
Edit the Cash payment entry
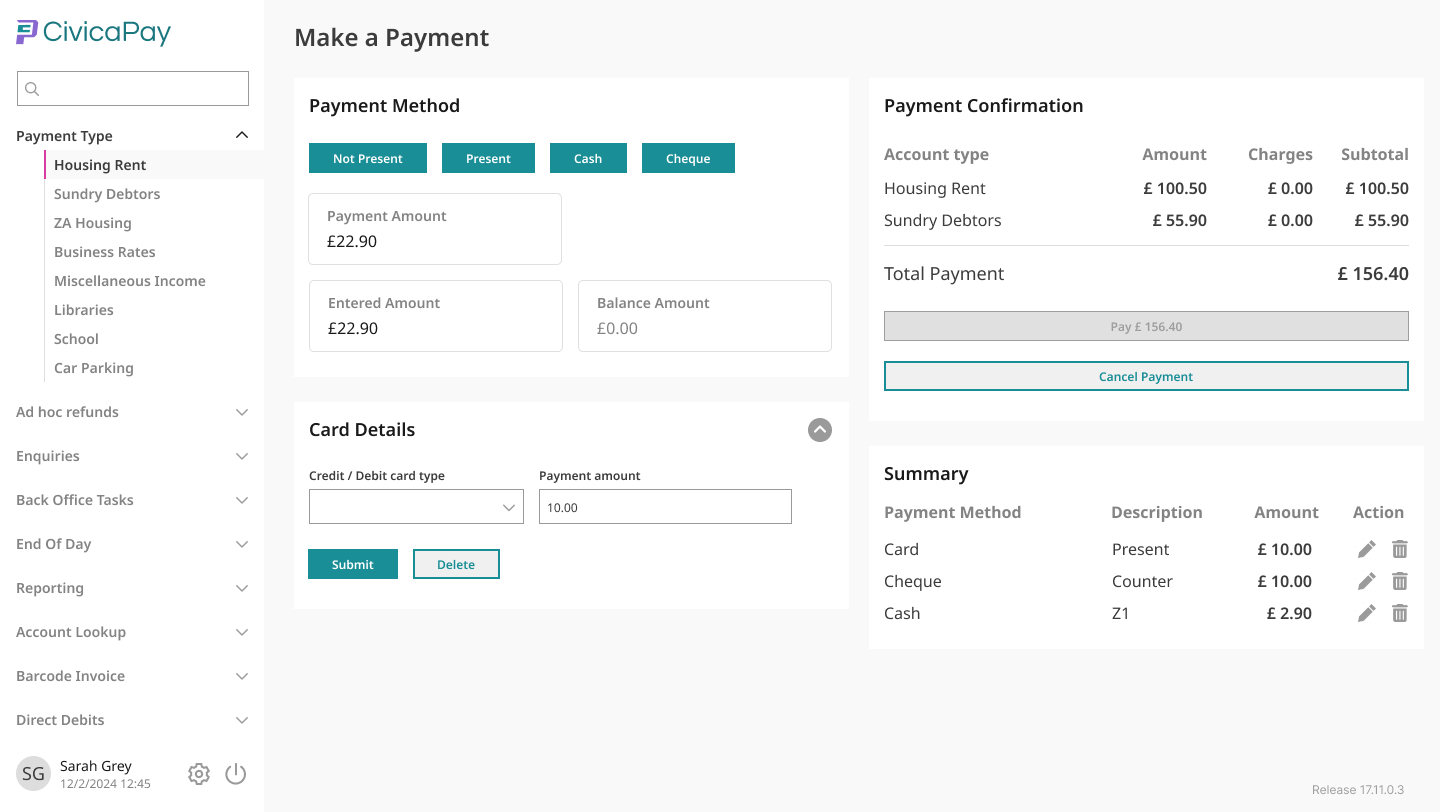(x=1366, y=613)
